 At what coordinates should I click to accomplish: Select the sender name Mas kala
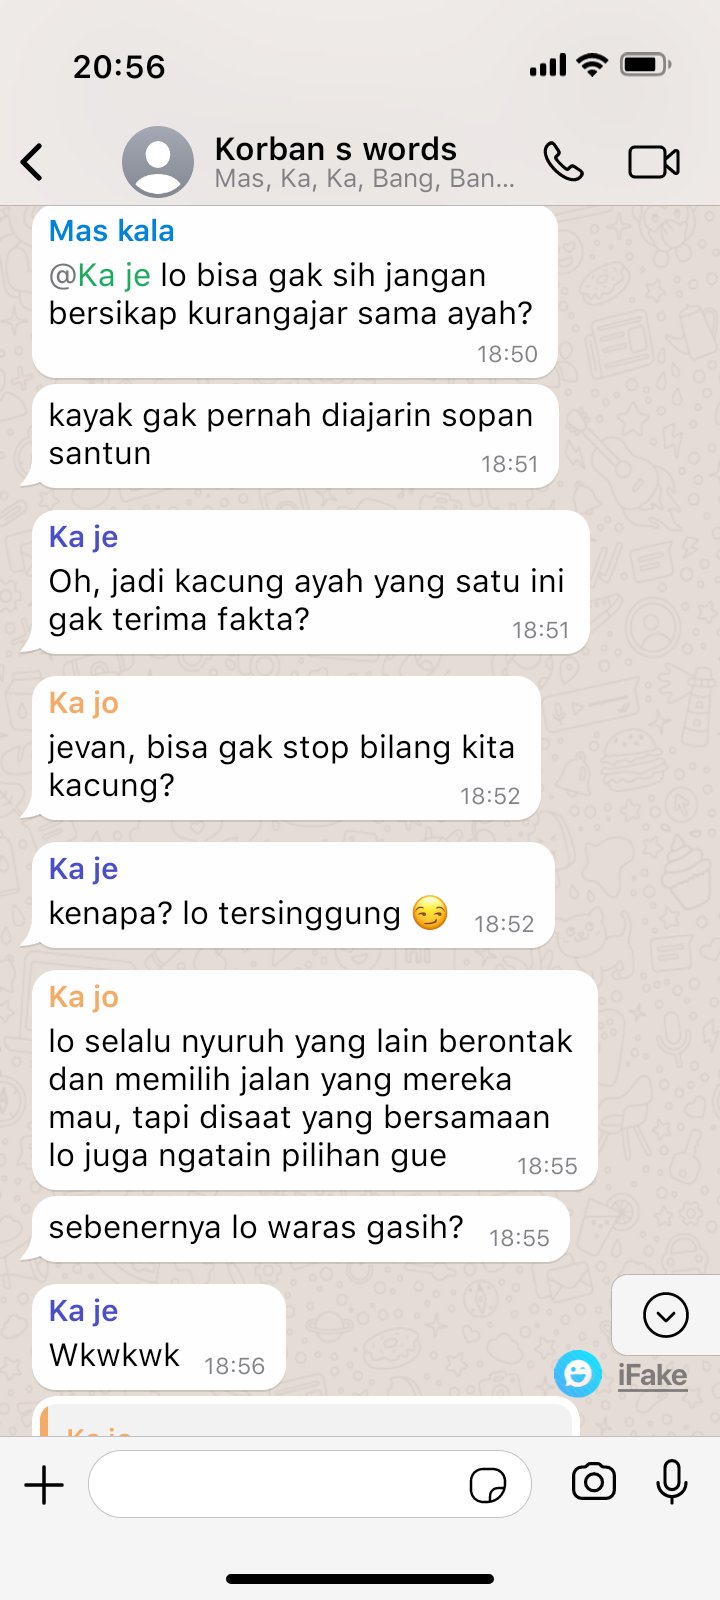[112, 231]
